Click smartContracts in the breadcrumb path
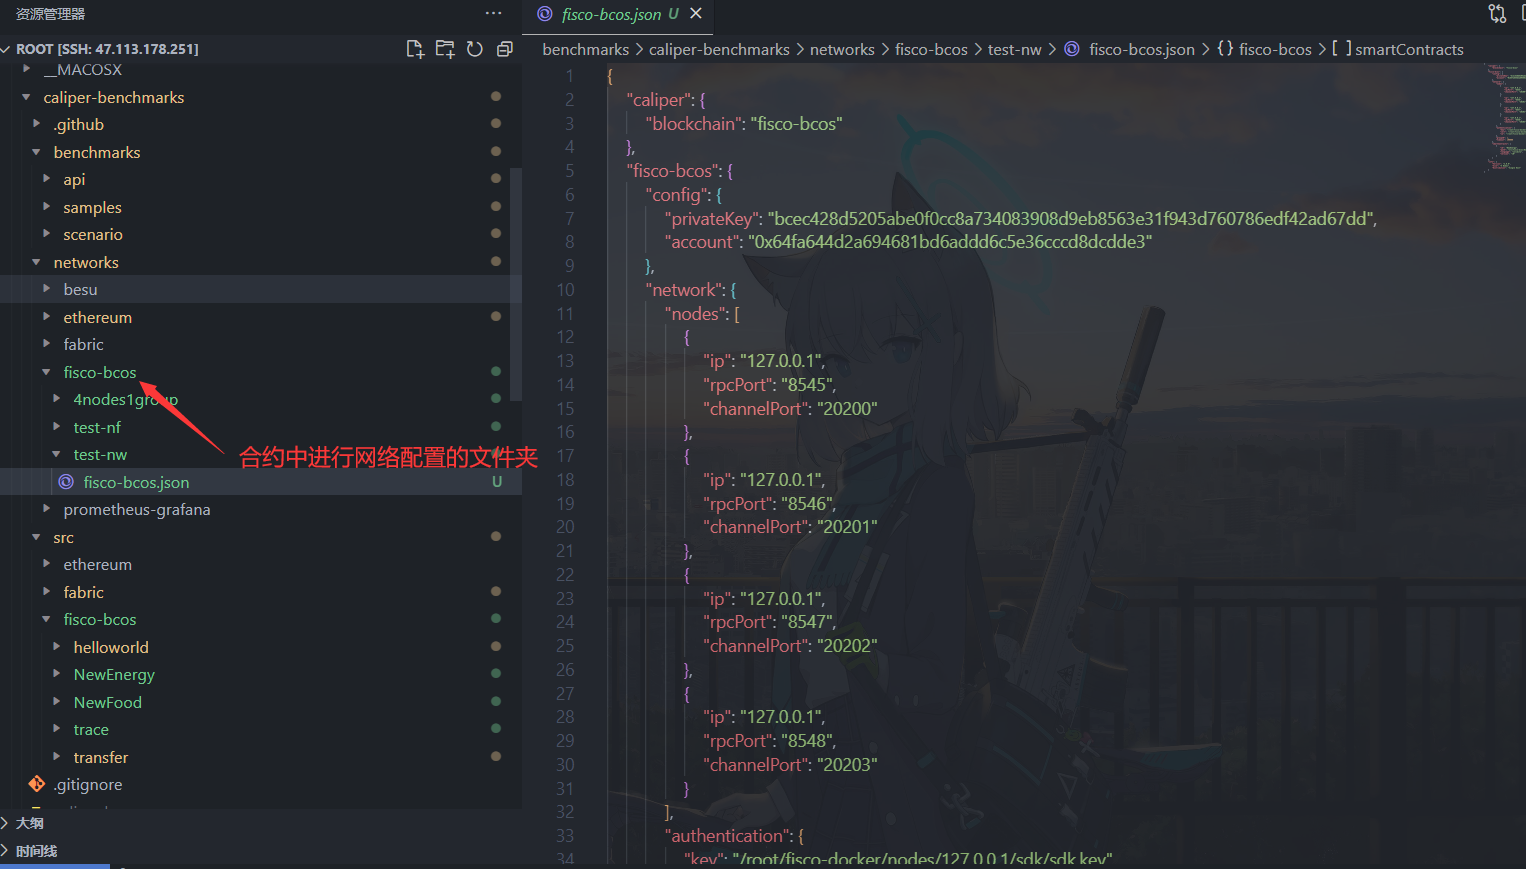The image size is (1526, 869). [x=1409, y=49]
